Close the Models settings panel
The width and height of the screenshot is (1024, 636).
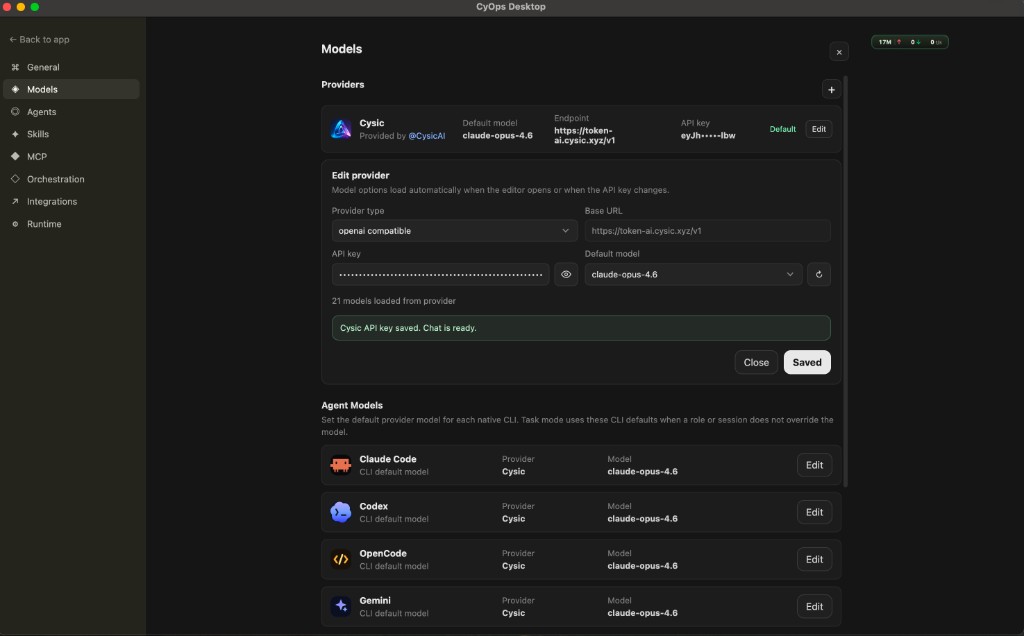click(x=839, y=52)
